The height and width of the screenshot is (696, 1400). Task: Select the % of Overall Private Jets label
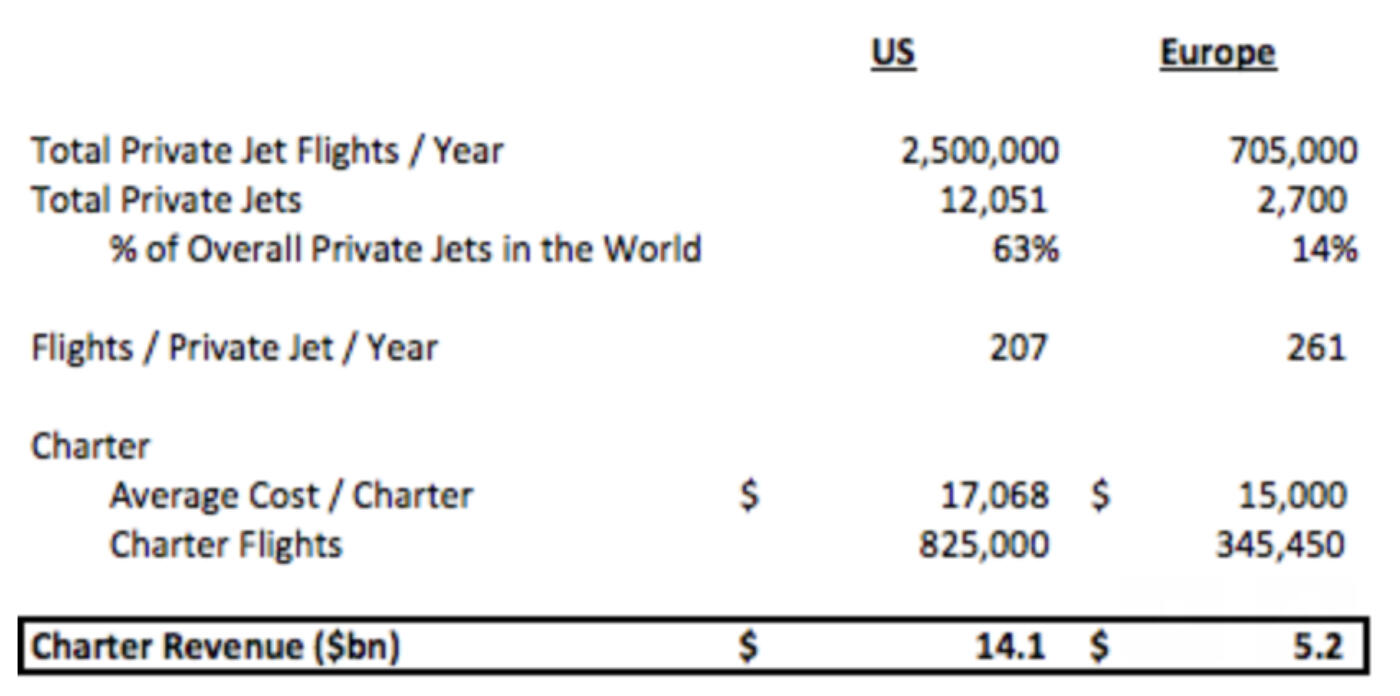point(405,248)
